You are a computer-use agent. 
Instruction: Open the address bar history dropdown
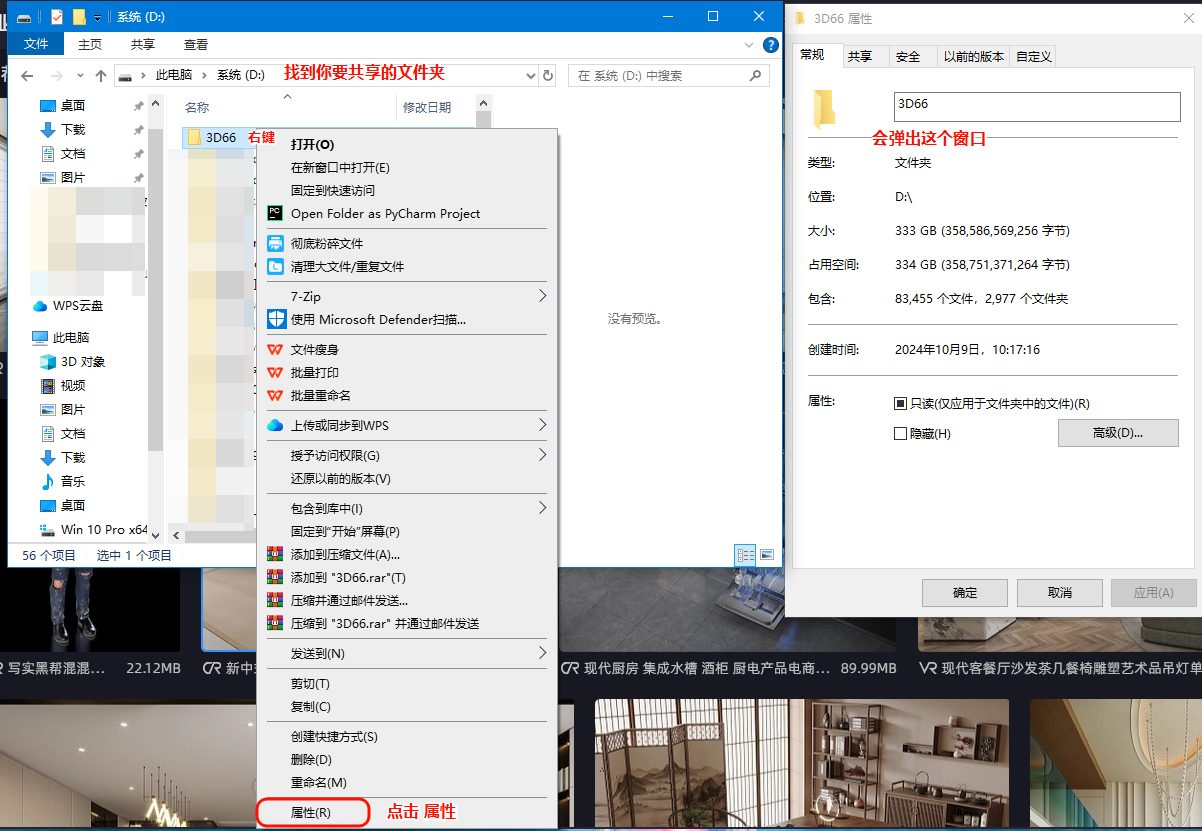(x=530, y=76)
